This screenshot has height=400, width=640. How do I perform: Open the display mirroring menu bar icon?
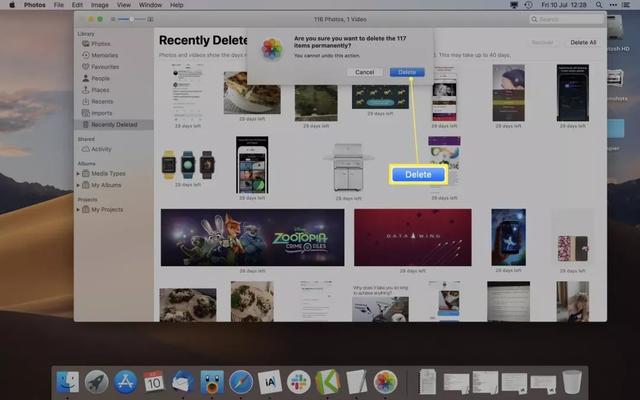[514, 5]
